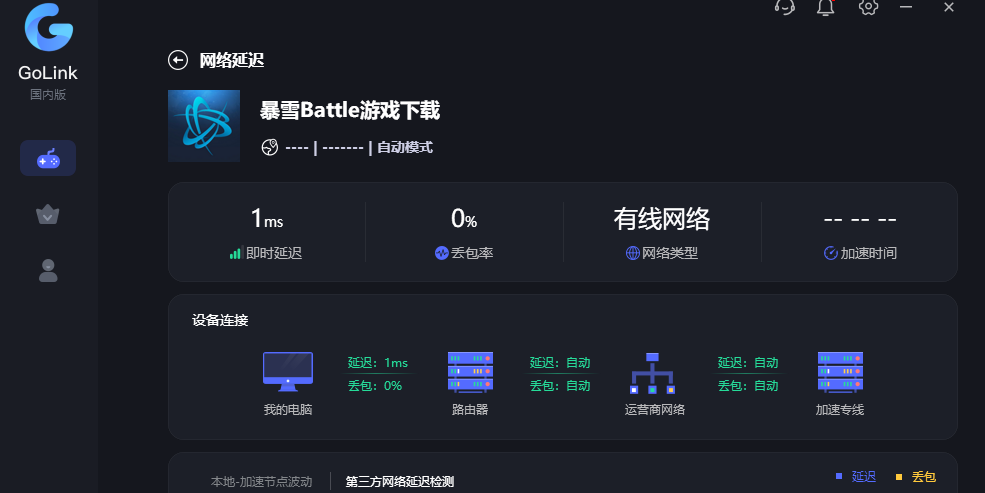985x493 pixels.
Task: Click the GoLink logo
Action: coord(47,28)
